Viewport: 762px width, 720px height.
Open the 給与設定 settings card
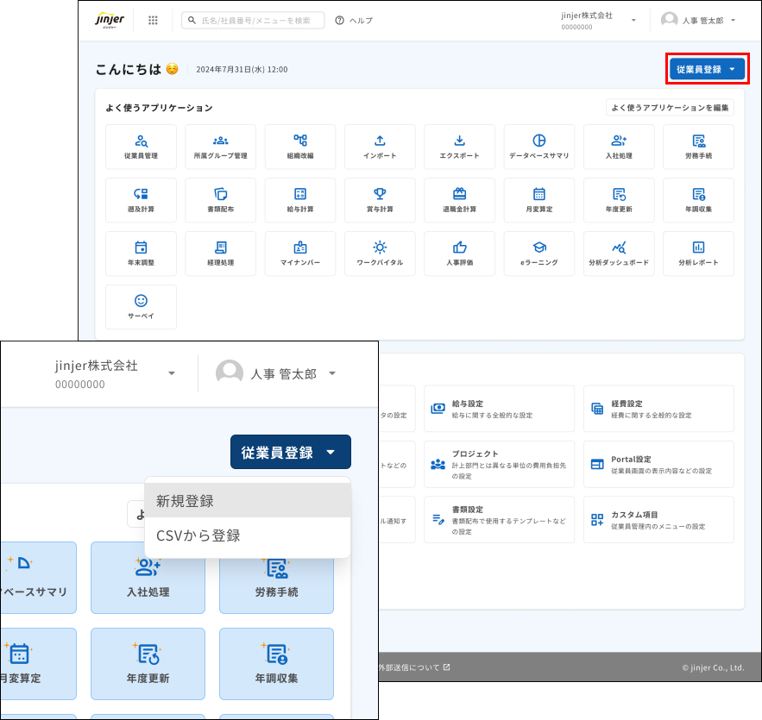(x=500, y=409)
